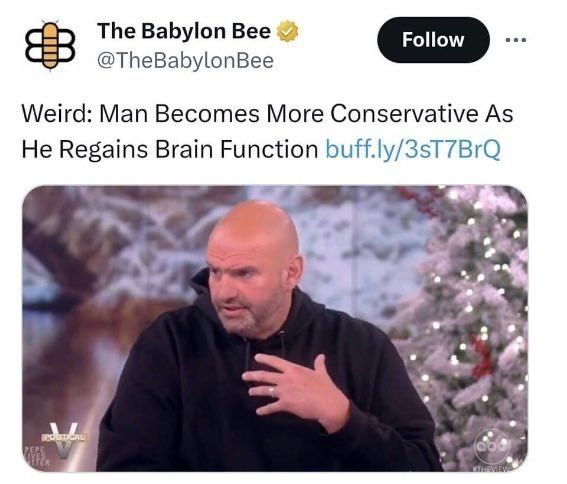567x484 pixels.
Task: Select the #TheView hashtag watermark text
Action: click(490, 468)
